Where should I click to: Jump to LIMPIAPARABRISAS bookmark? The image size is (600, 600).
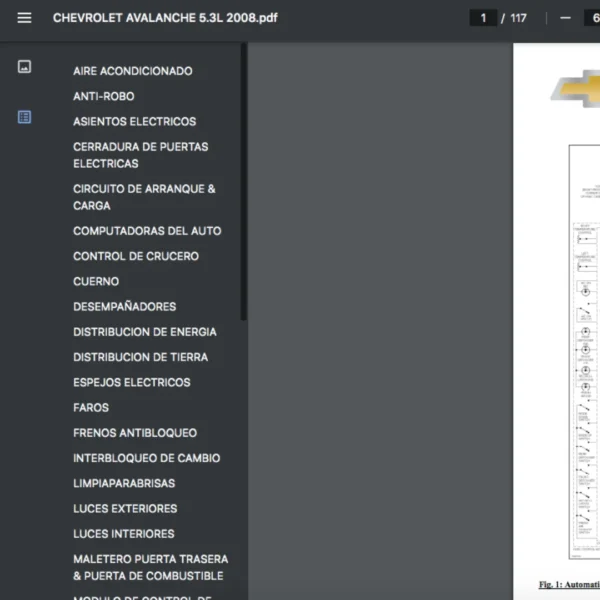(x=124, y=483)
